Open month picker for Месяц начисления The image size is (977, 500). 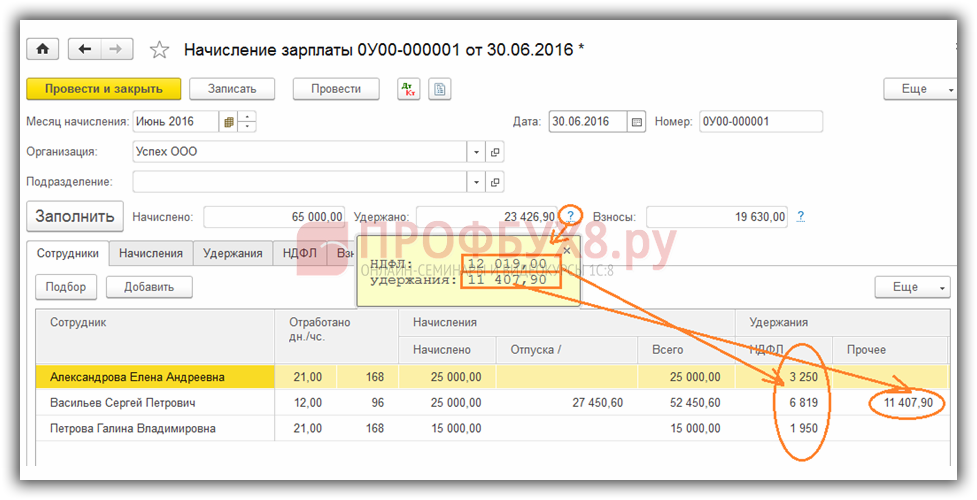229,122
